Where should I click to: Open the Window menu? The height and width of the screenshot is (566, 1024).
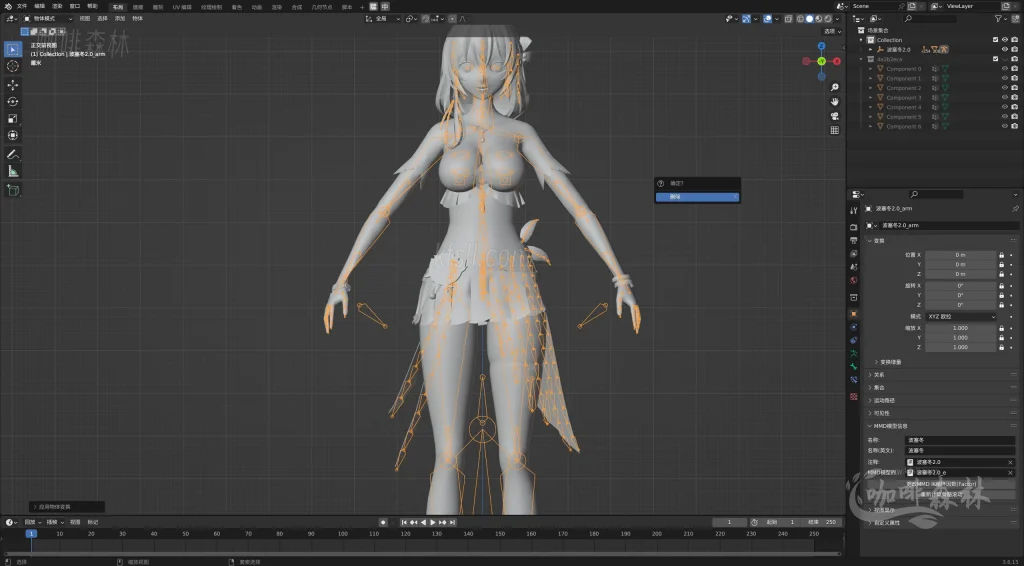[x=75, y=6]
